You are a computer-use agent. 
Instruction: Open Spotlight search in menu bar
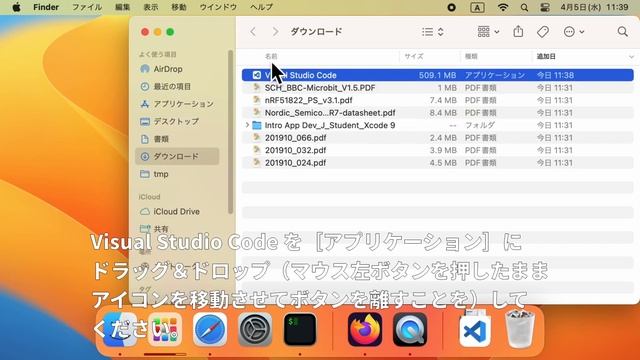pos(524,7)
